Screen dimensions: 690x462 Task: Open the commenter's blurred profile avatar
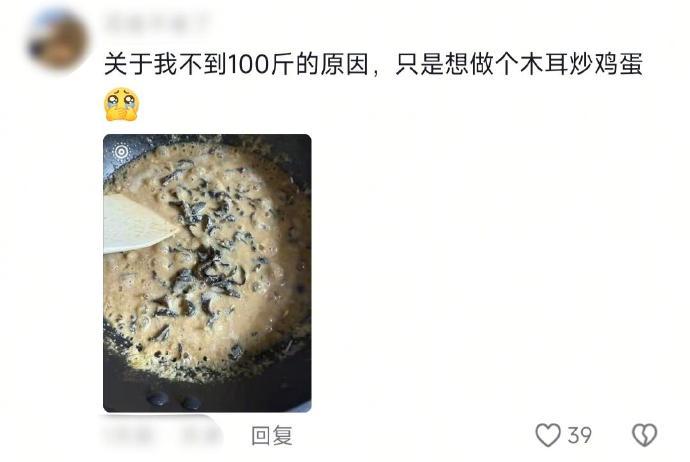(x=58, y=40)
